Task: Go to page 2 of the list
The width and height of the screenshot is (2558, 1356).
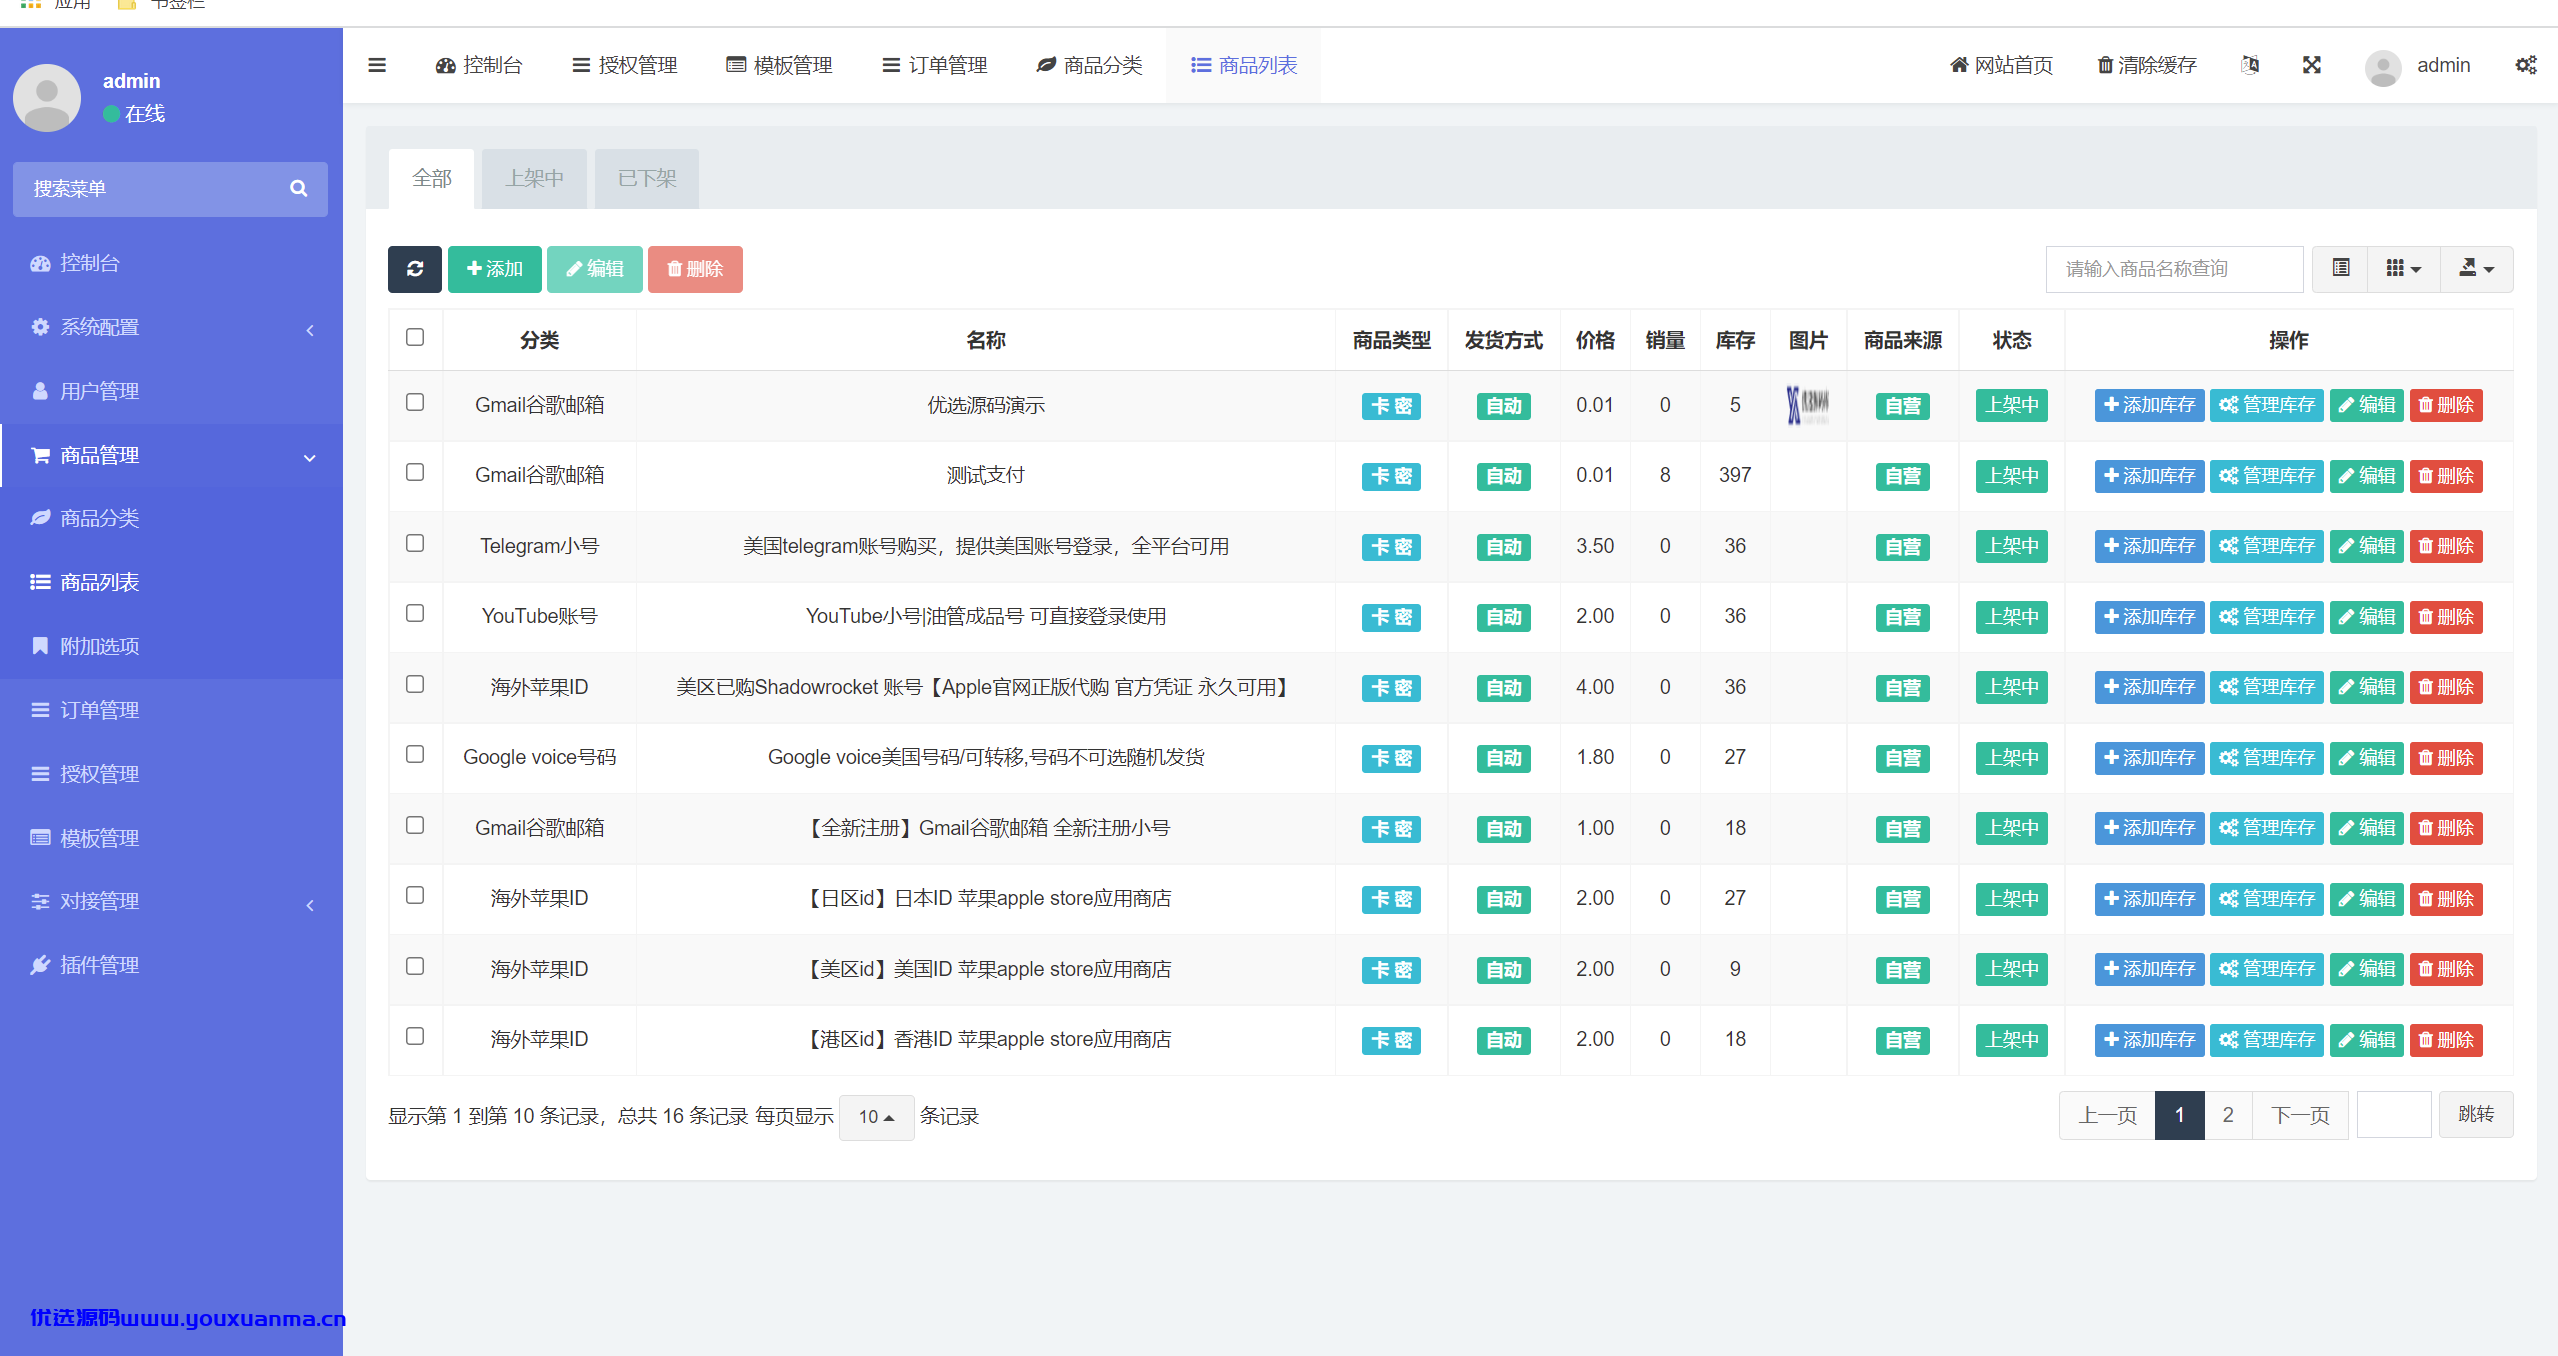Action: pos(2228,1114)
